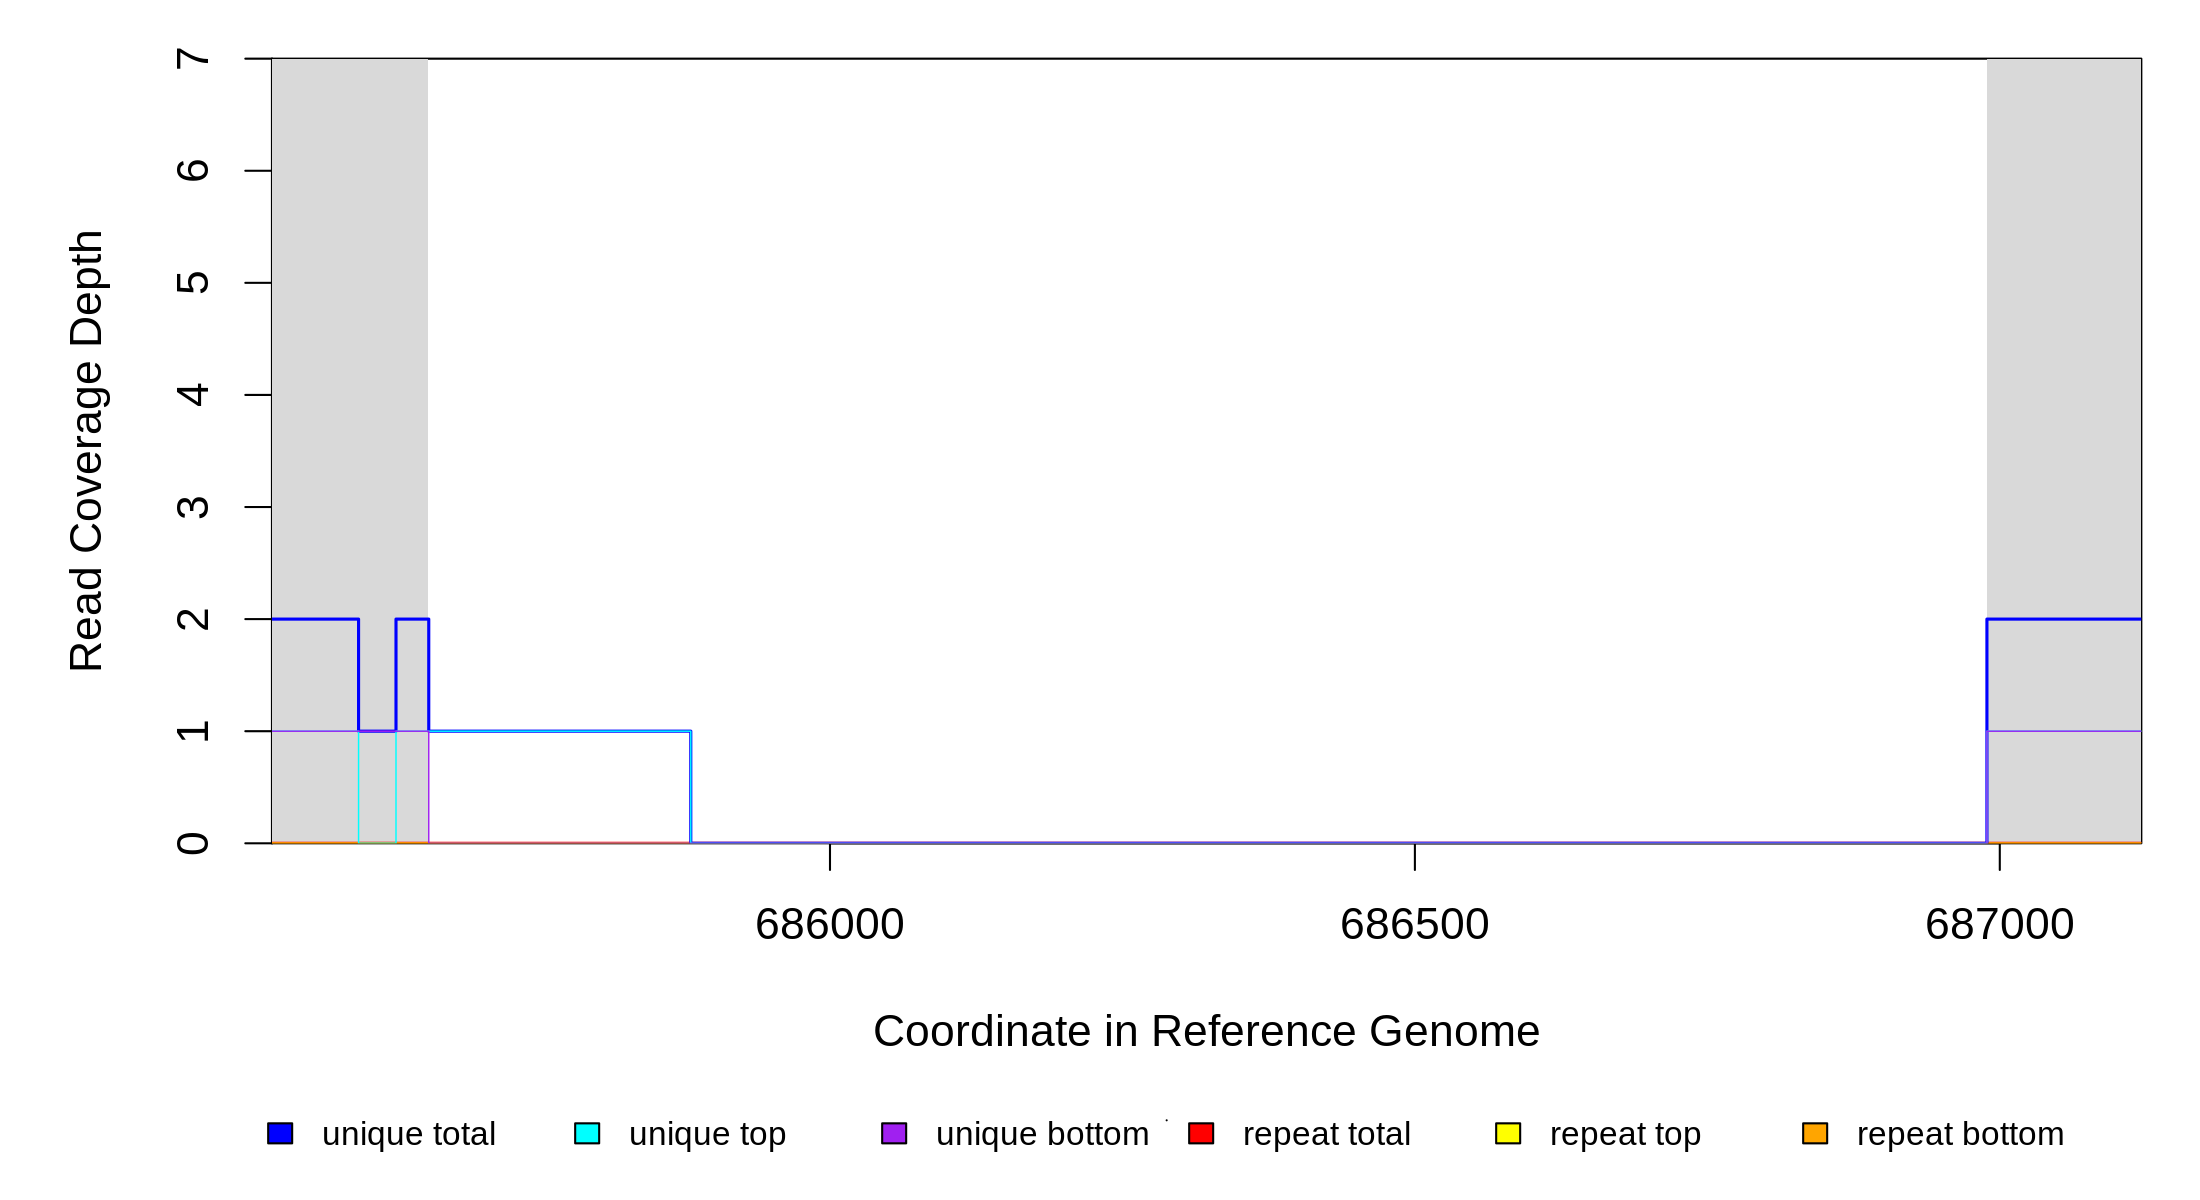The image size is (2200, 1200).
Task: Click the purple 'unique bottom' legend swatch
Action: click(894, 1133)
